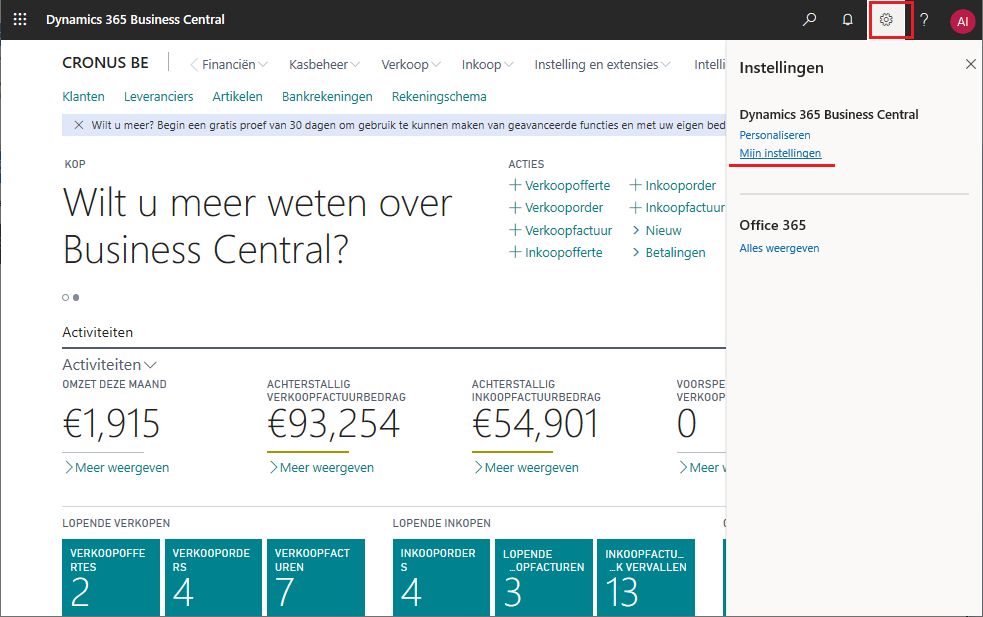Go to Rekeningschema
The height and width of the screenshot is (617, 983).
pos(439,97)
